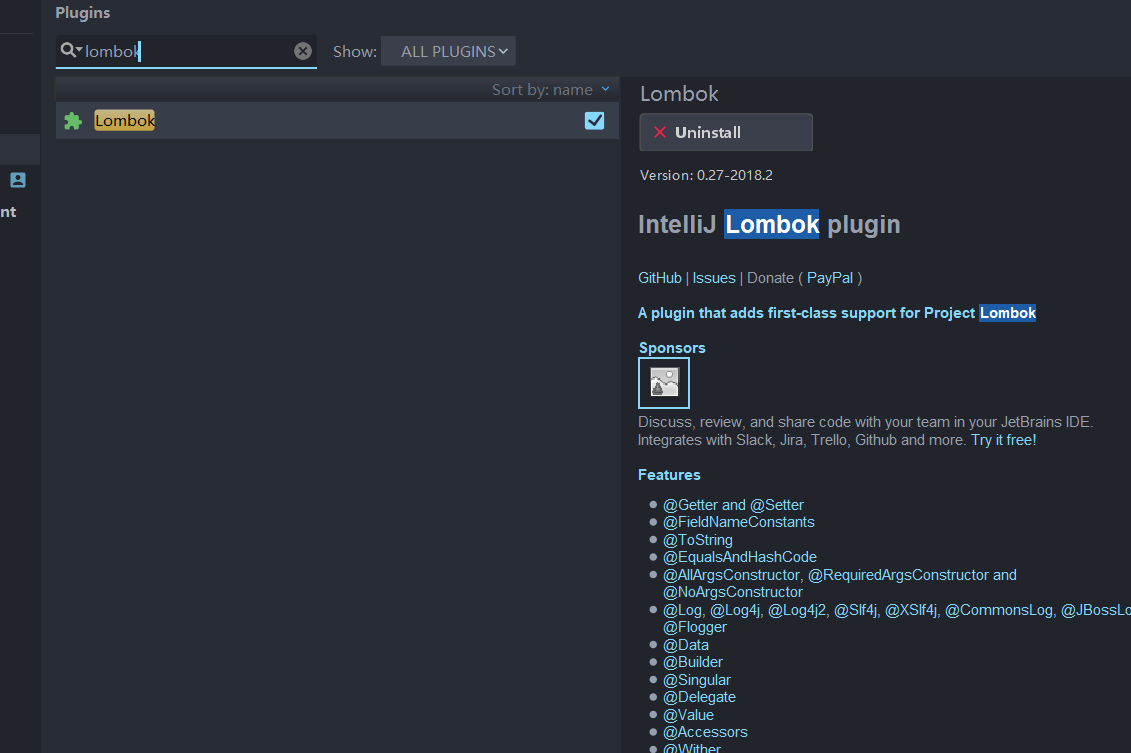1131x753 pixels.
Task: Open the @Getter and @Setter feature link
Action: pyautogui.click(x=733, y=505)
